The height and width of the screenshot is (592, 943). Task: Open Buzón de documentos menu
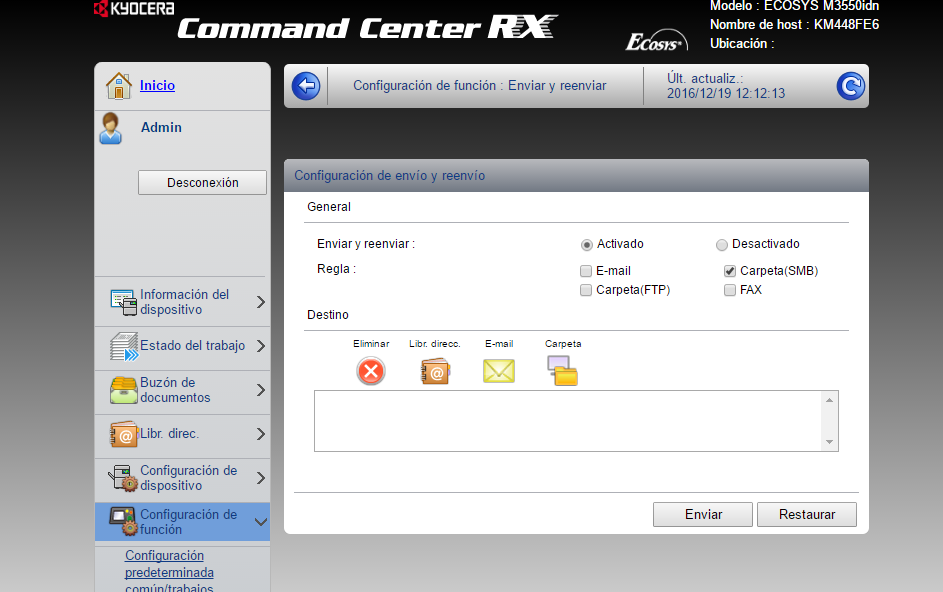point(182,390)
